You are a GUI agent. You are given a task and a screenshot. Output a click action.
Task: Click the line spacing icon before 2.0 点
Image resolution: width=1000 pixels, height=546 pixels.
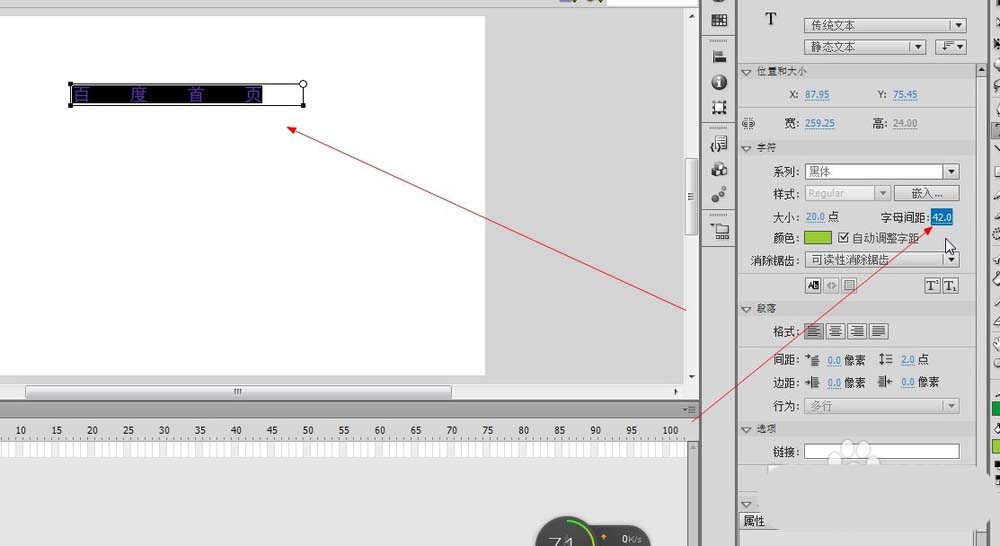(885, 359)
